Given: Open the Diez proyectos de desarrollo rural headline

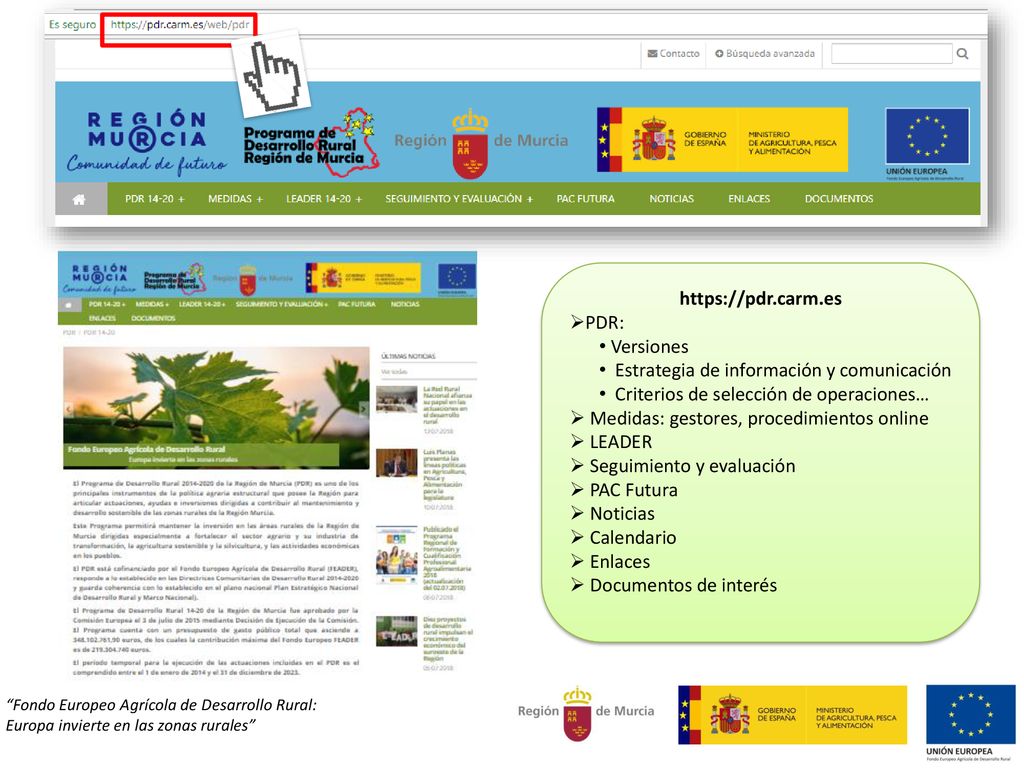Looking at the screenshot, I should click(448, 639).
